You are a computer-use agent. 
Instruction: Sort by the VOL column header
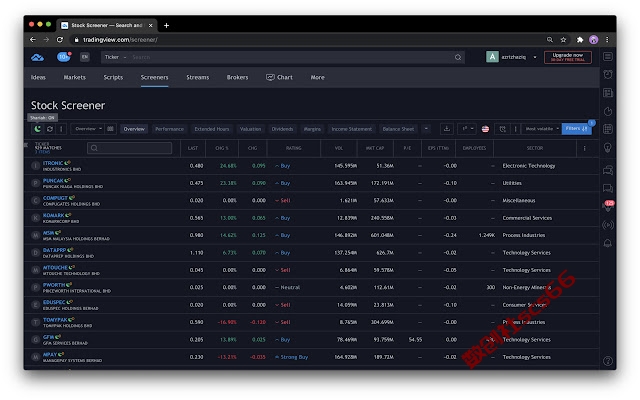tap(339, 148)
